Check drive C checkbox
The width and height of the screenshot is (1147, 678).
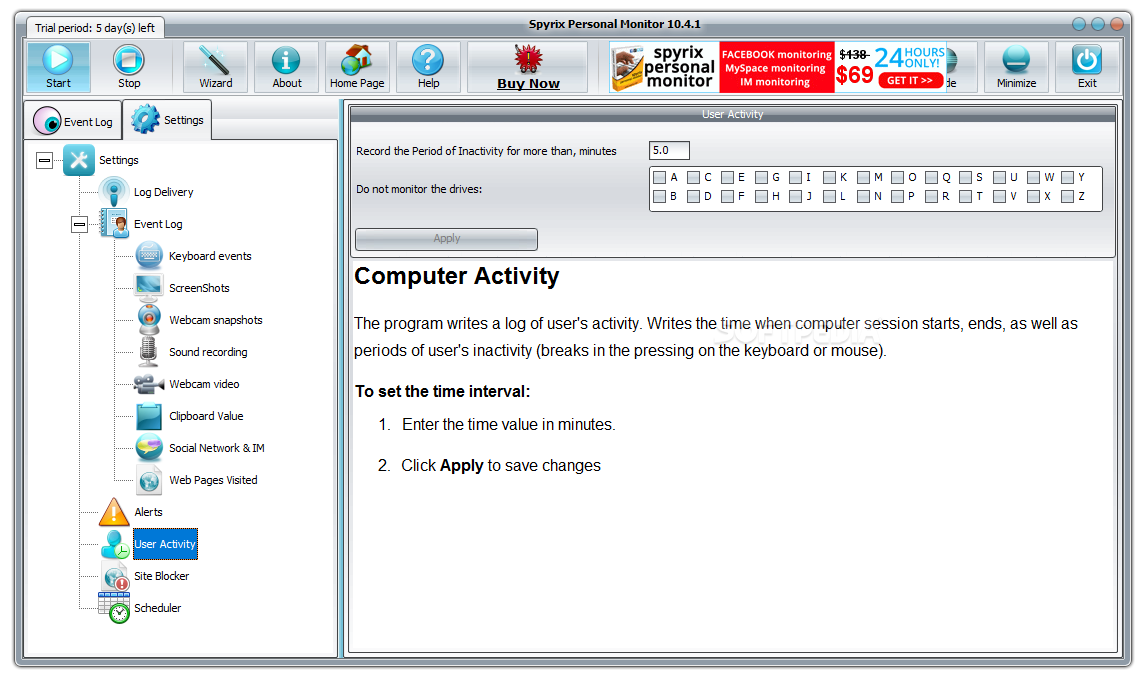tap(693, 177)
